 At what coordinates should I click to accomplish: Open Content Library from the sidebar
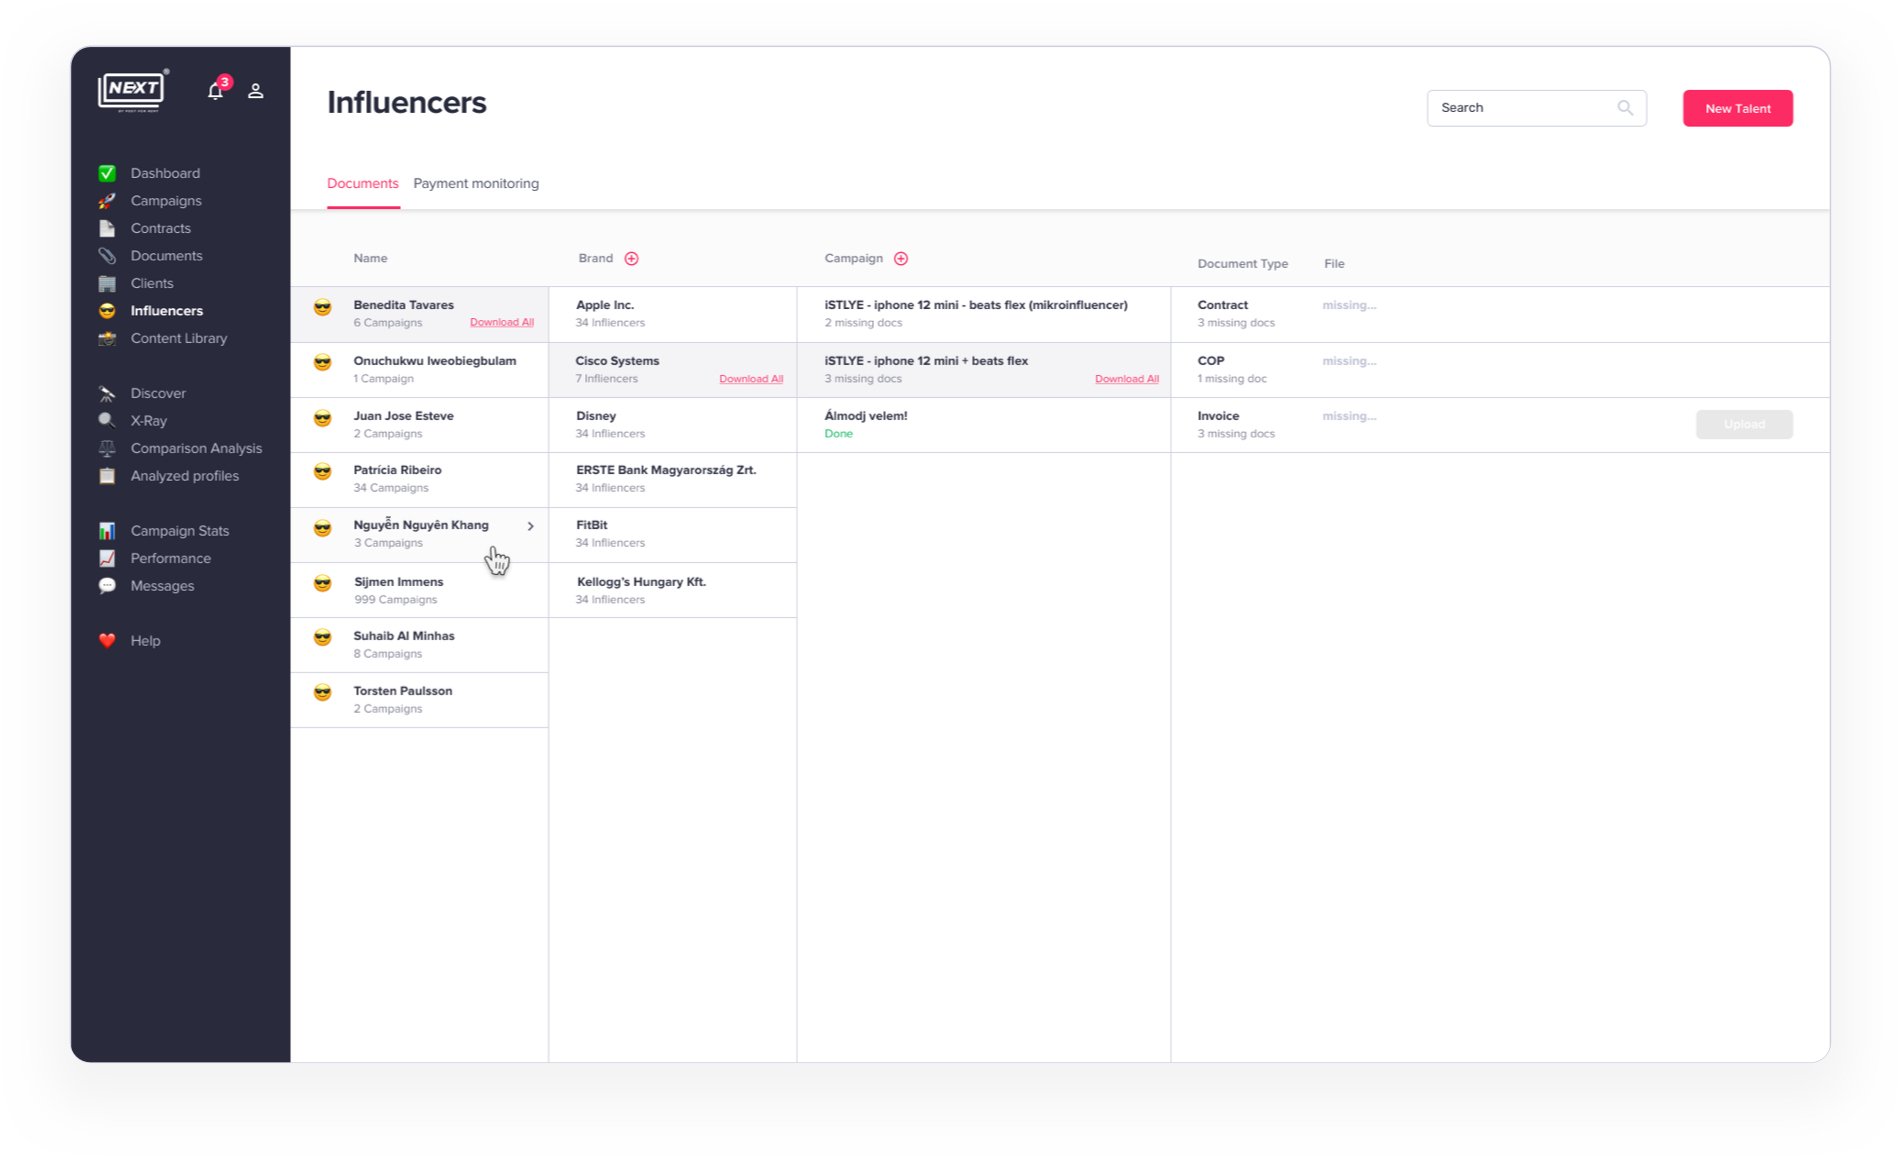(178, 339)
